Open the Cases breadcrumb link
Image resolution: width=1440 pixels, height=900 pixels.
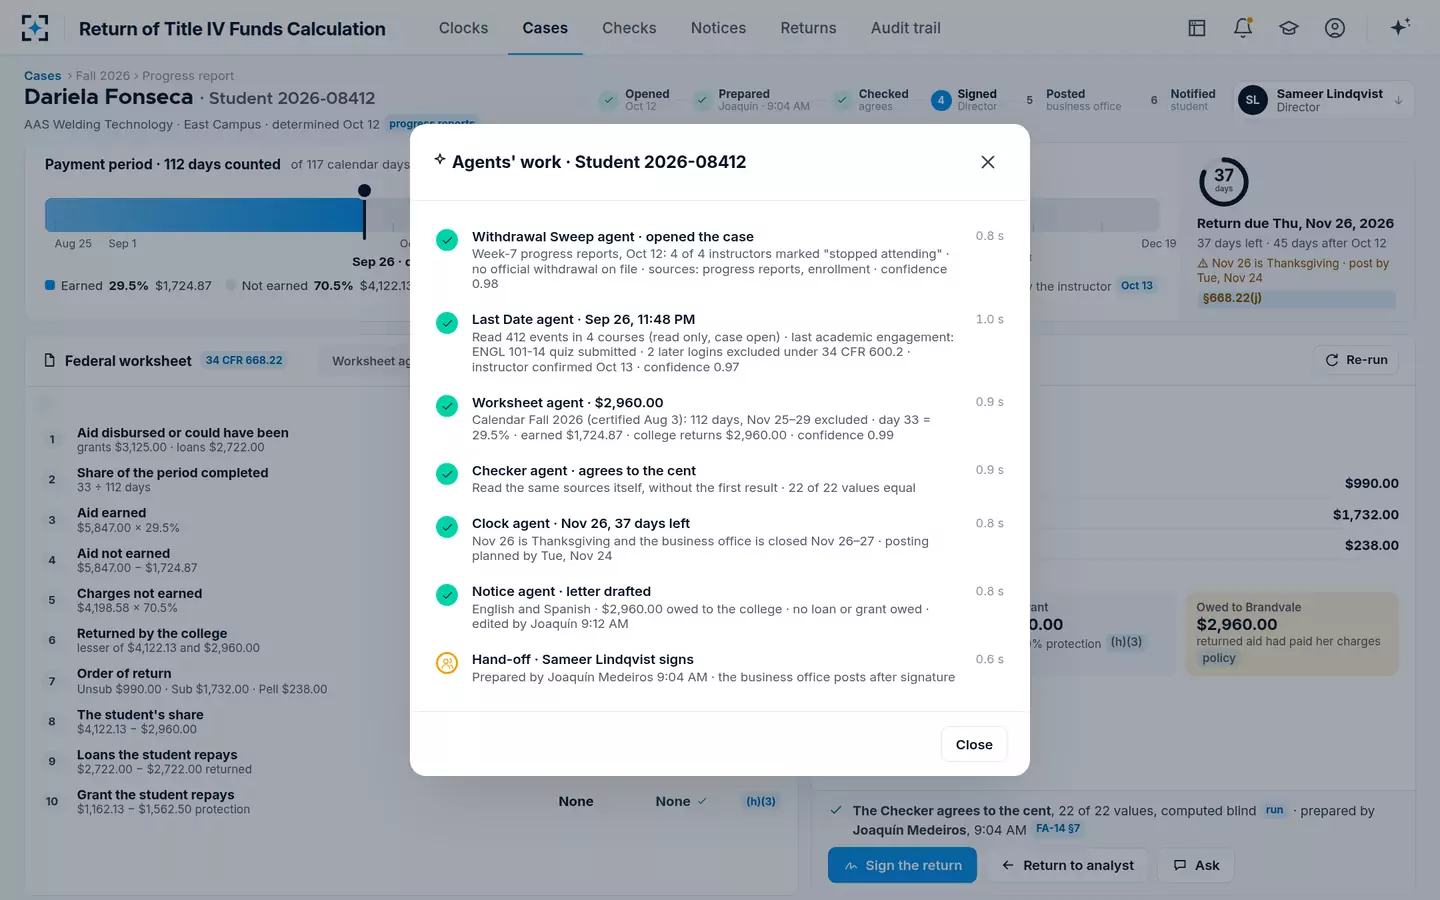click(x=43, y=76)
